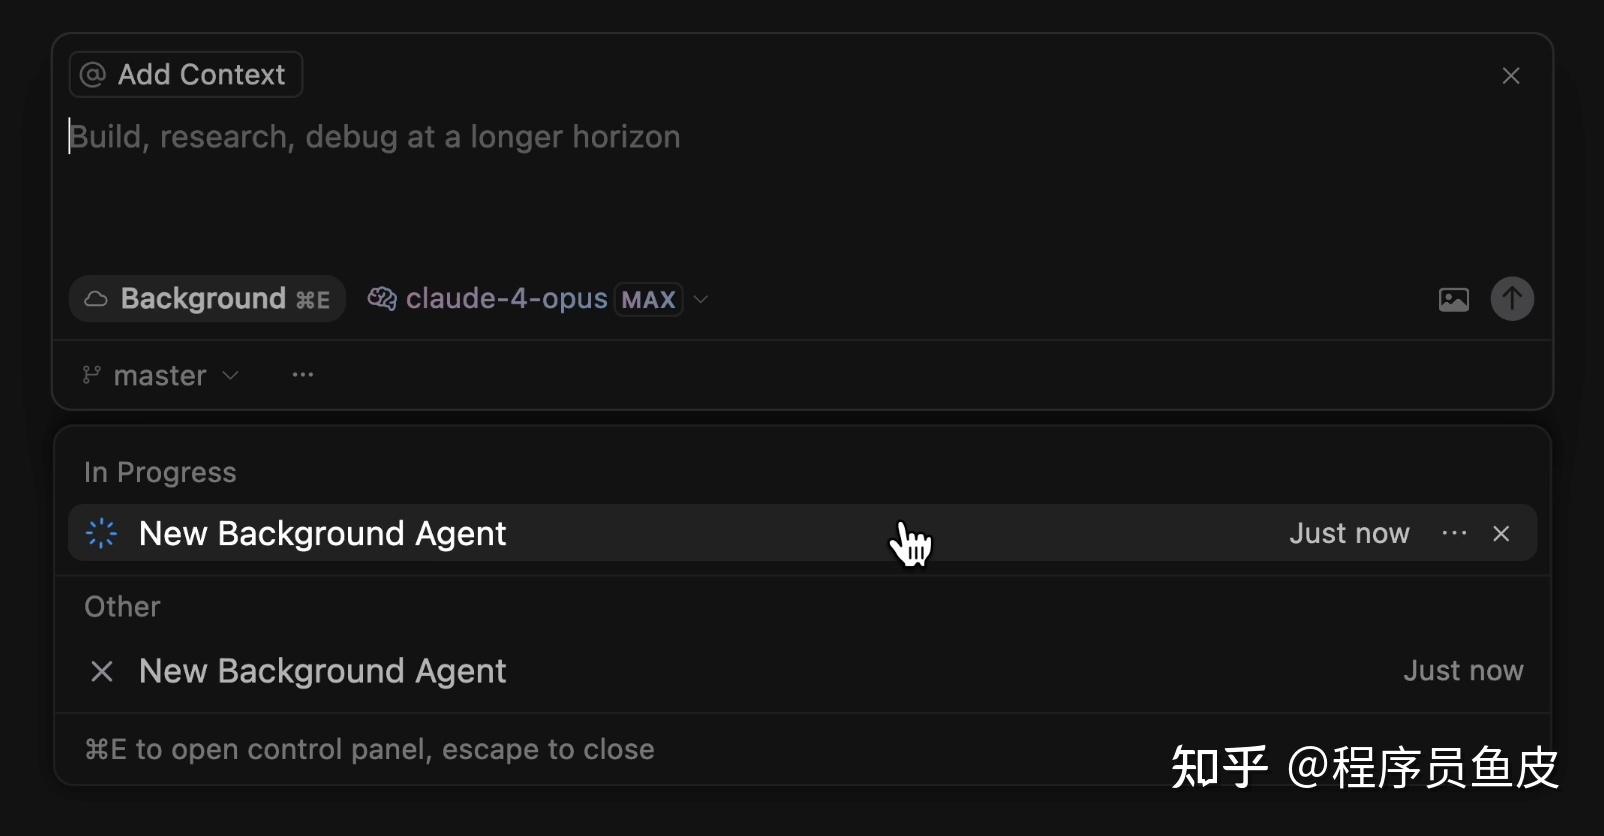Select New Background Agent under Other
Image resolution: width=1604 pixels, height=836 pixels.
(322, 671)
